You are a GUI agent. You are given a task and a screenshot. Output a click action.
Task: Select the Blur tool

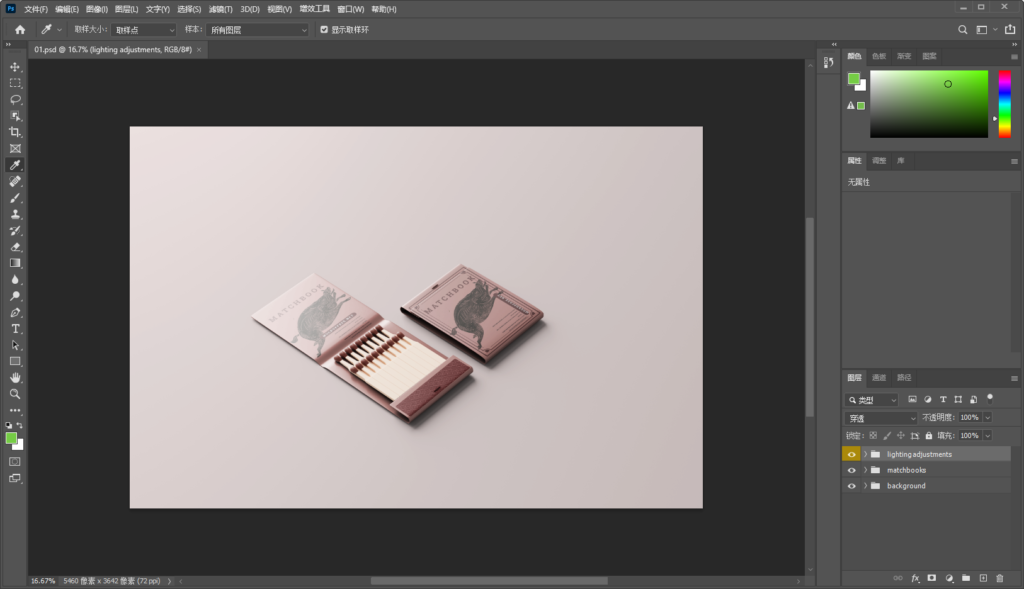(x=15, y=279)
